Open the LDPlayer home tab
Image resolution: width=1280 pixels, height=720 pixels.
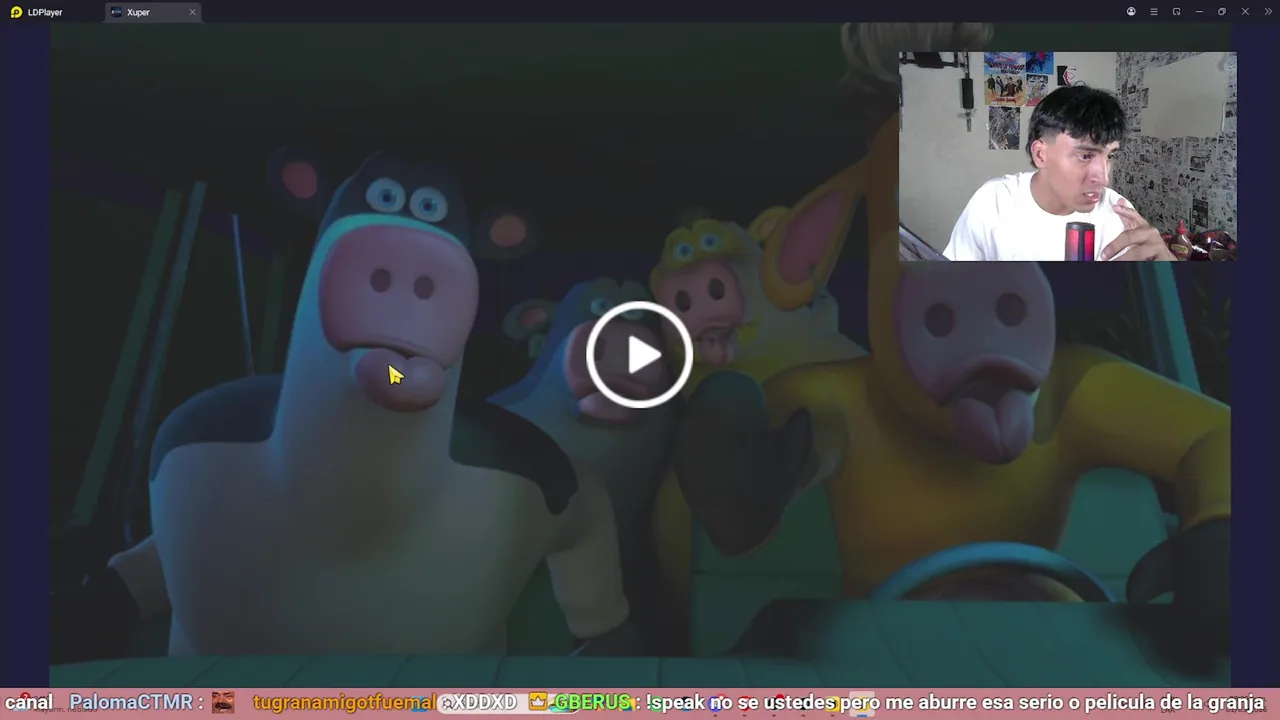coord(37,12)
